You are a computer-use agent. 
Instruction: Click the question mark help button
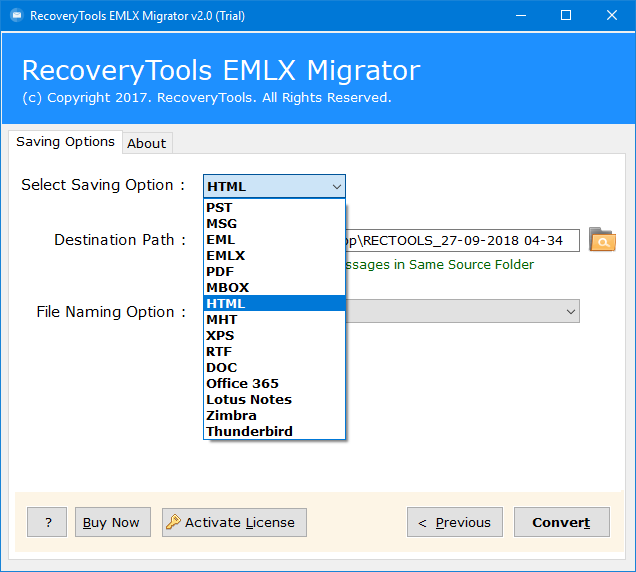47,522
